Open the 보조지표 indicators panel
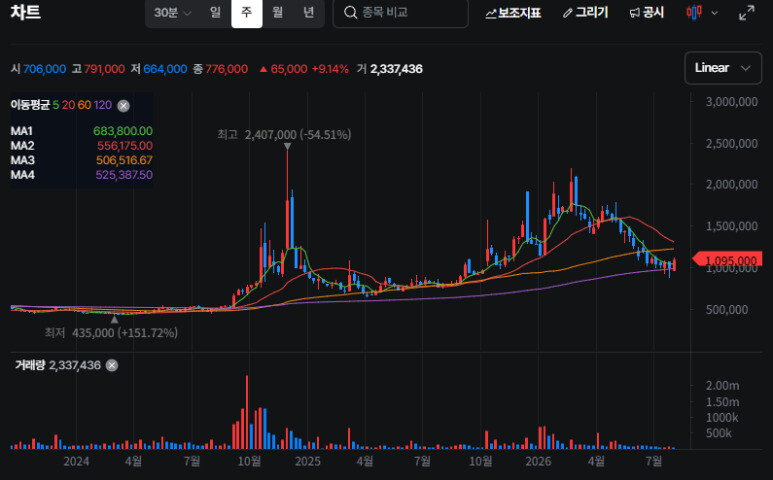Viewport: 773px width, 480px height. coord(513,13)
